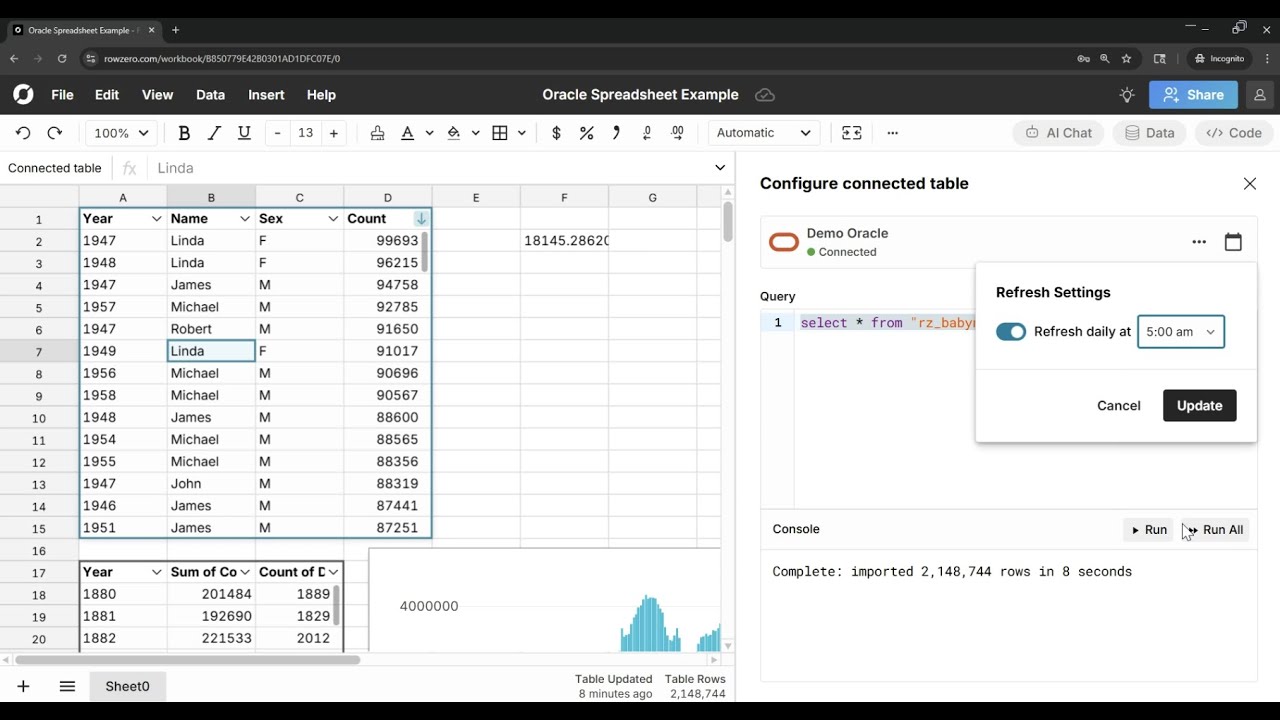Image resolution: width=1280 pixels, height=720 pixels.
Task: Open the Automatic format dropdown
Action: click(764, 133)
